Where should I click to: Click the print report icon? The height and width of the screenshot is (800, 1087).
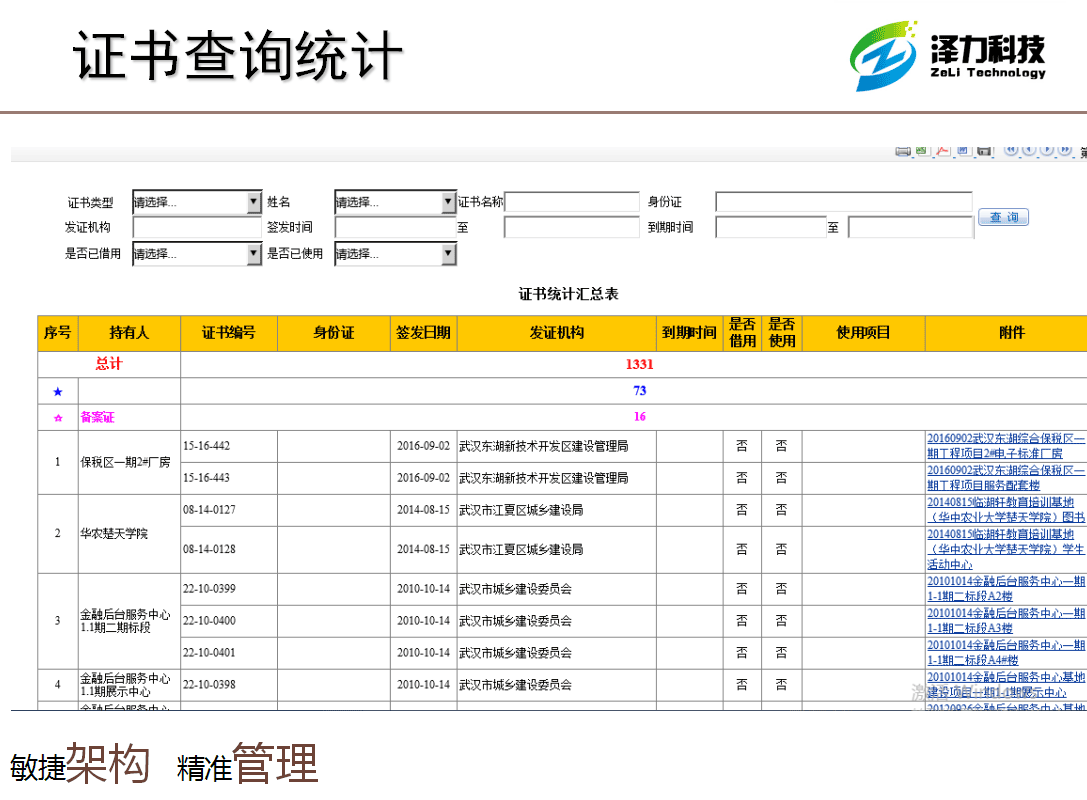point(903,151)
